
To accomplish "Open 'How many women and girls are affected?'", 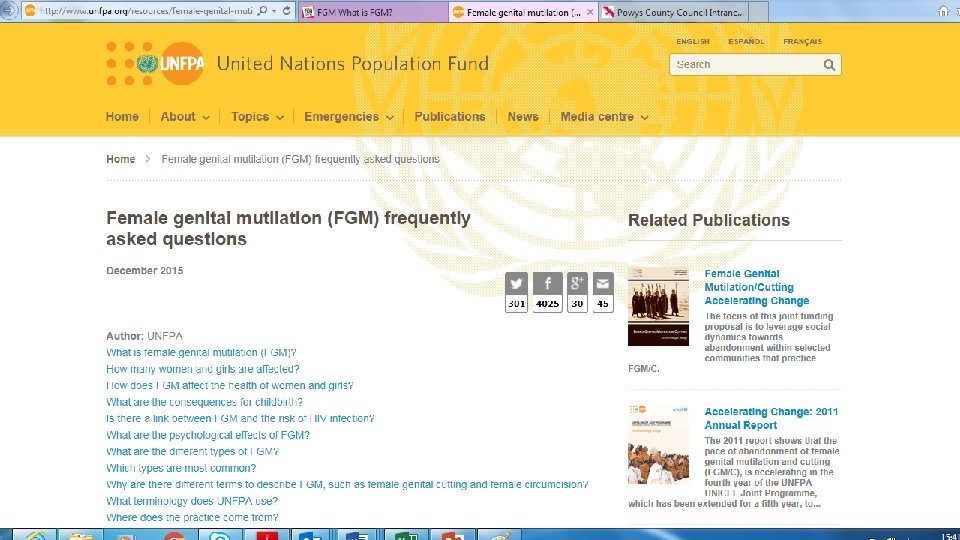I will click(x=203, y=369).
